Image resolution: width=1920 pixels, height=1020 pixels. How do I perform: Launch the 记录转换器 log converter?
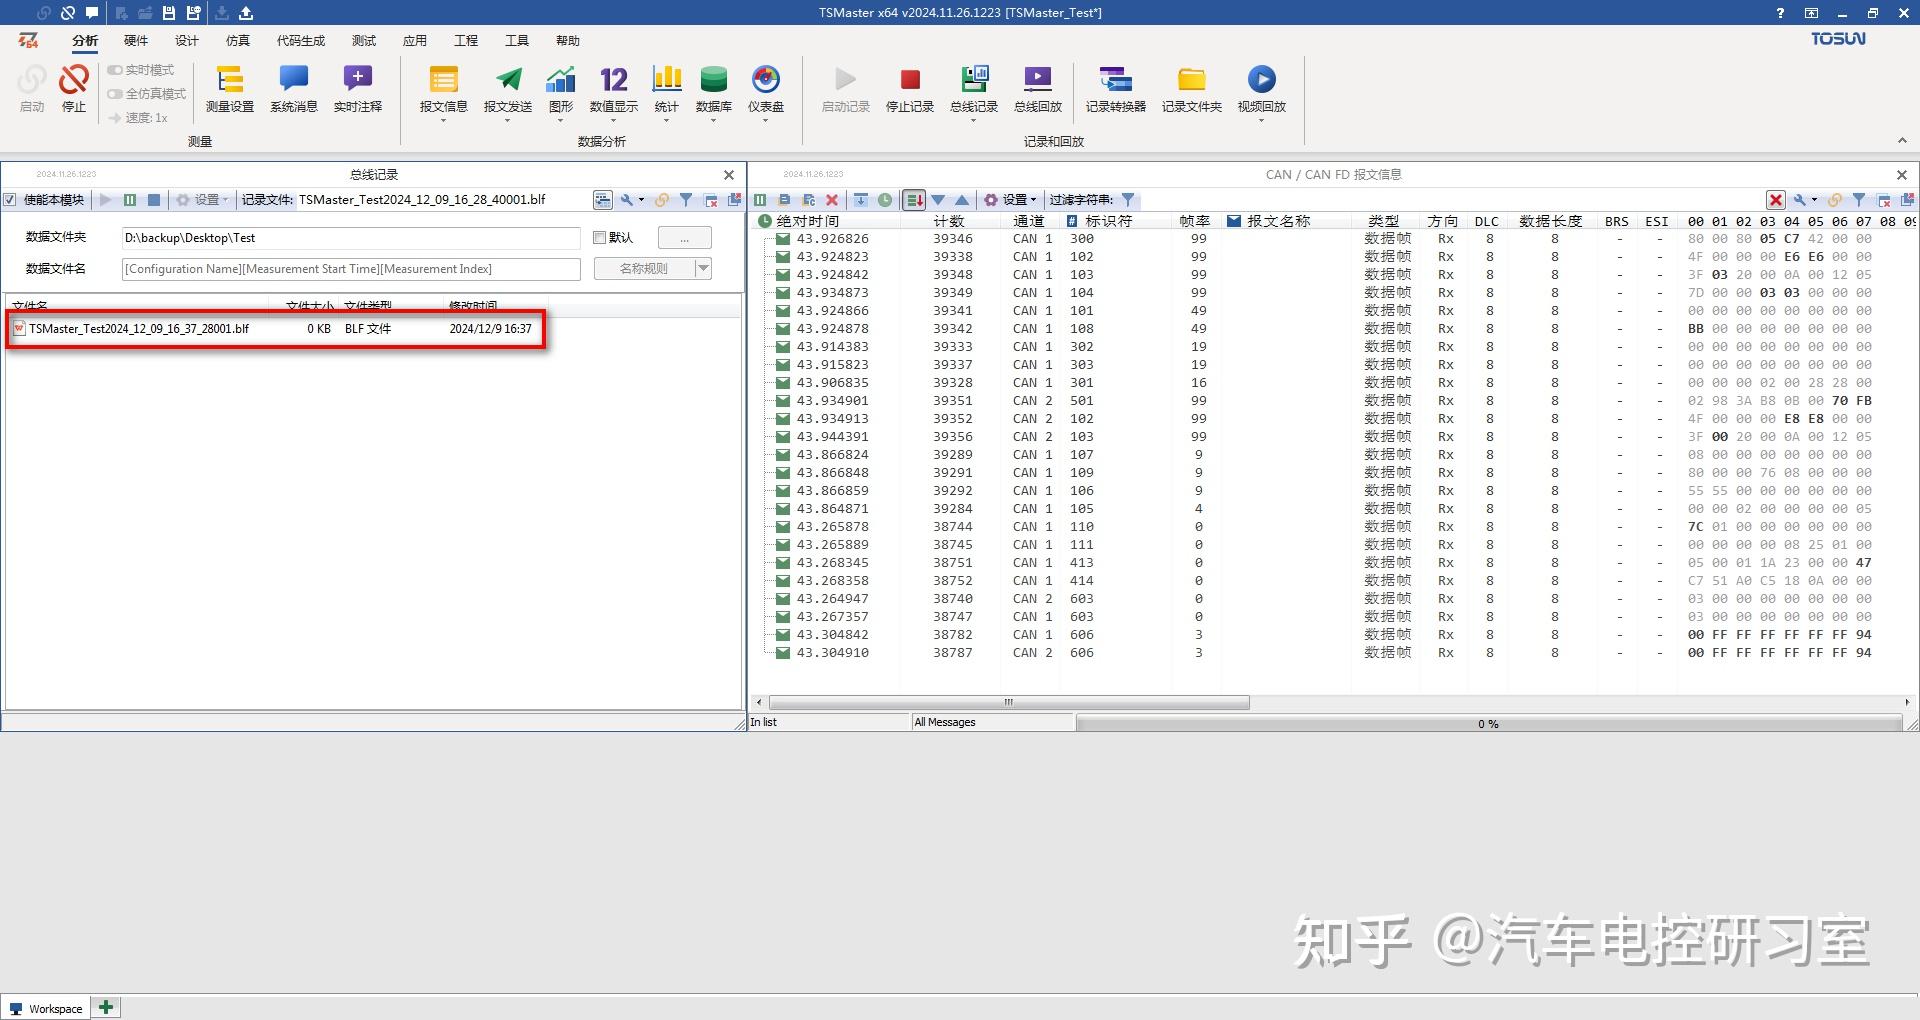coord(1115,90)
